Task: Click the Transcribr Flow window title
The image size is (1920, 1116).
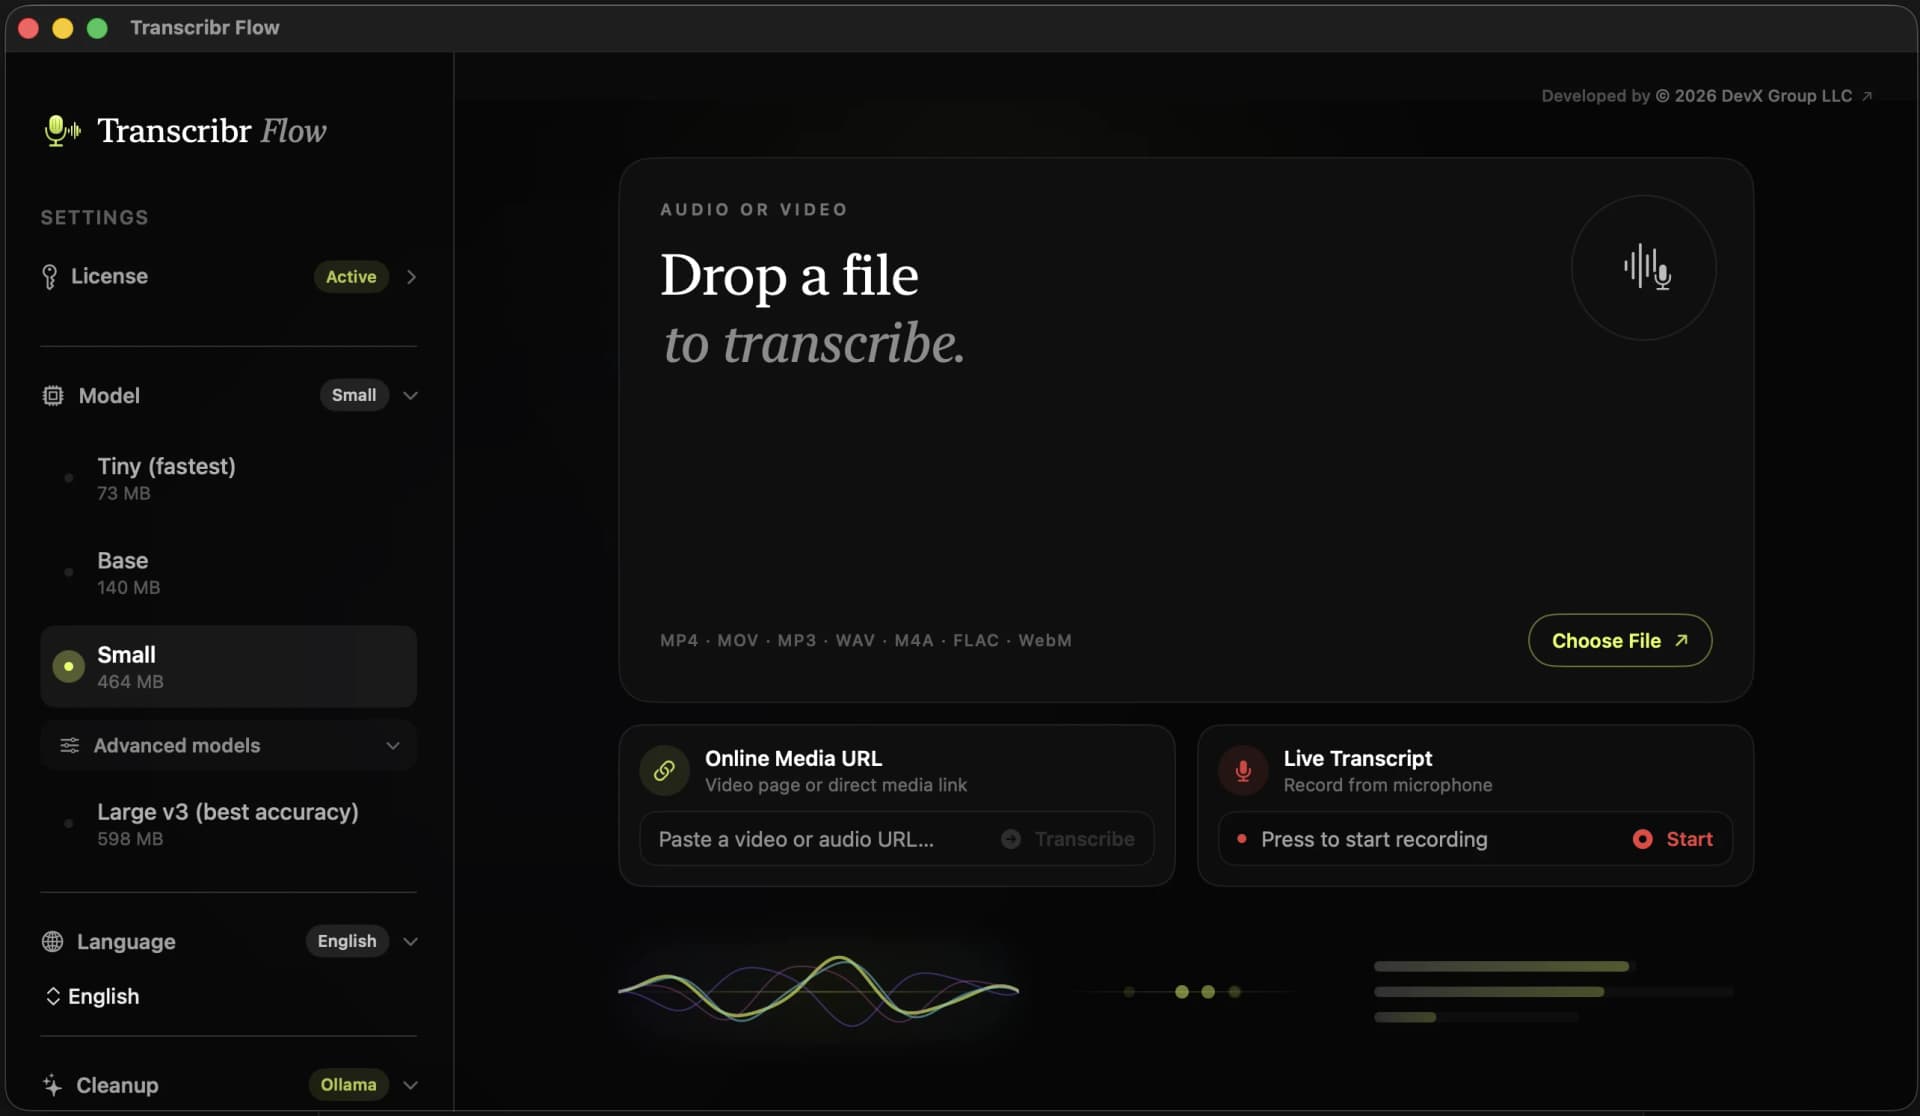Action: [205, 27]
